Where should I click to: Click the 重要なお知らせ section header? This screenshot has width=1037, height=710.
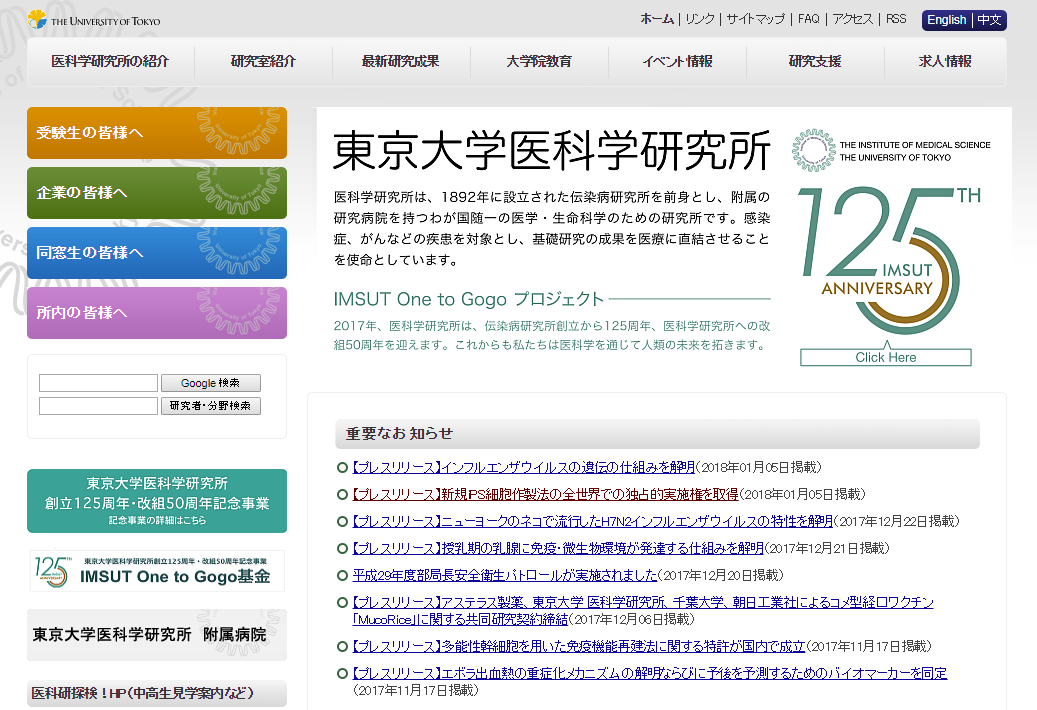coord(657,434)
